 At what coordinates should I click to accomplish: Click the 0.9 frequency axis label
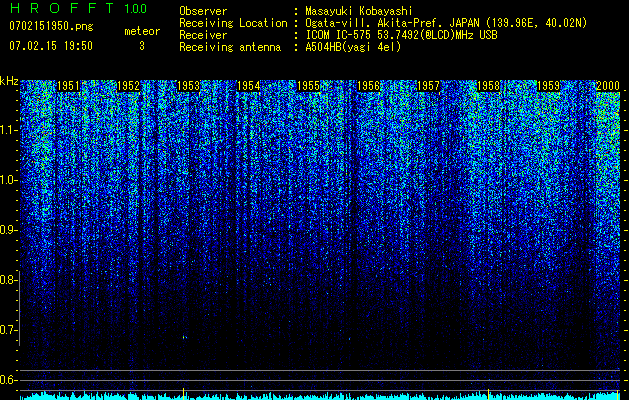coord(8,230)
